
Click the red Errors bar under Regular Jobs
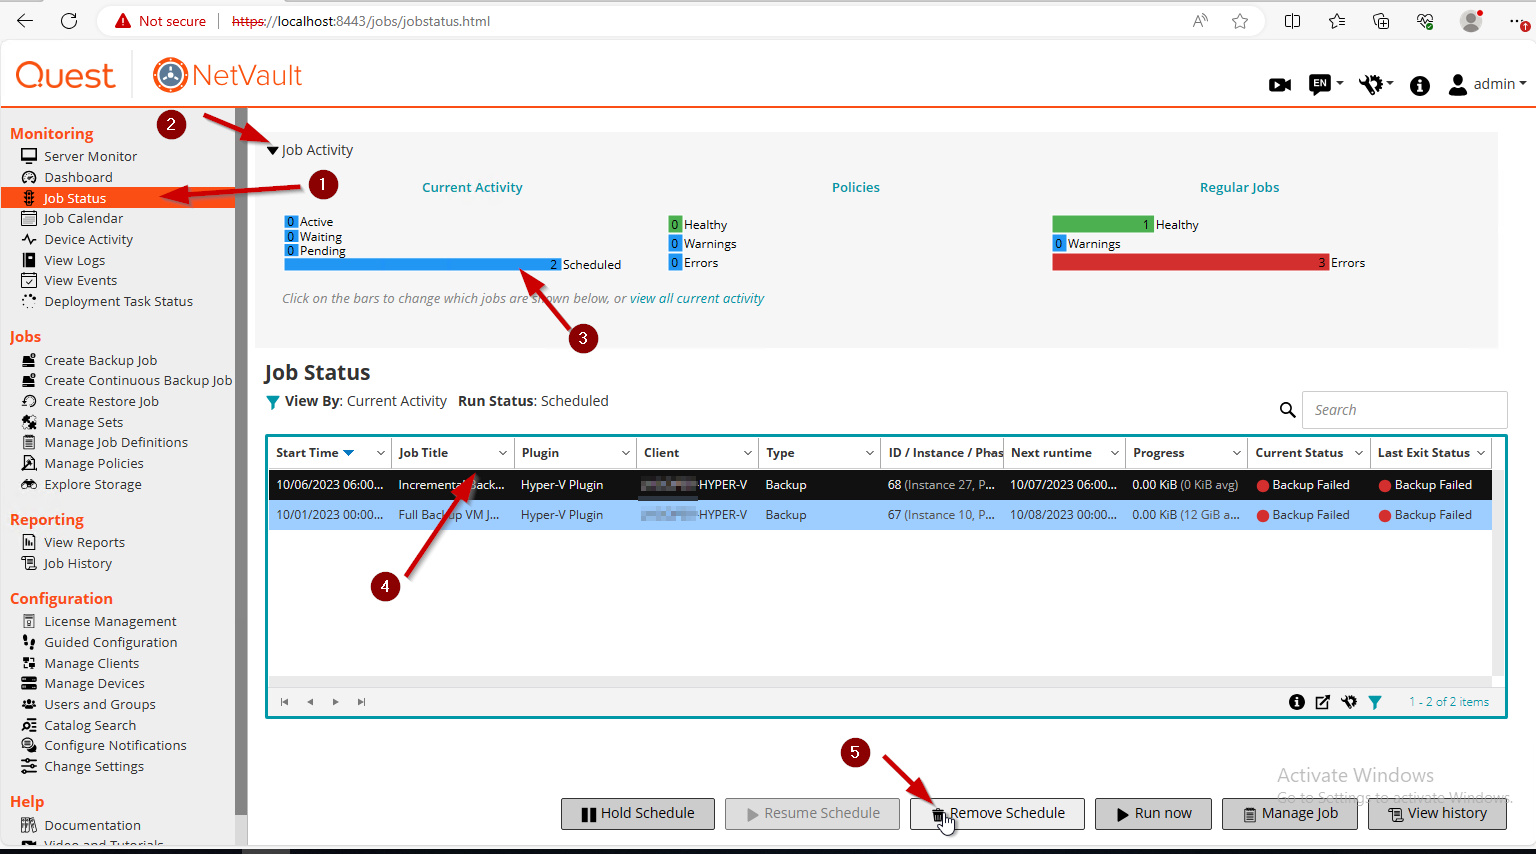(1188, 263)
